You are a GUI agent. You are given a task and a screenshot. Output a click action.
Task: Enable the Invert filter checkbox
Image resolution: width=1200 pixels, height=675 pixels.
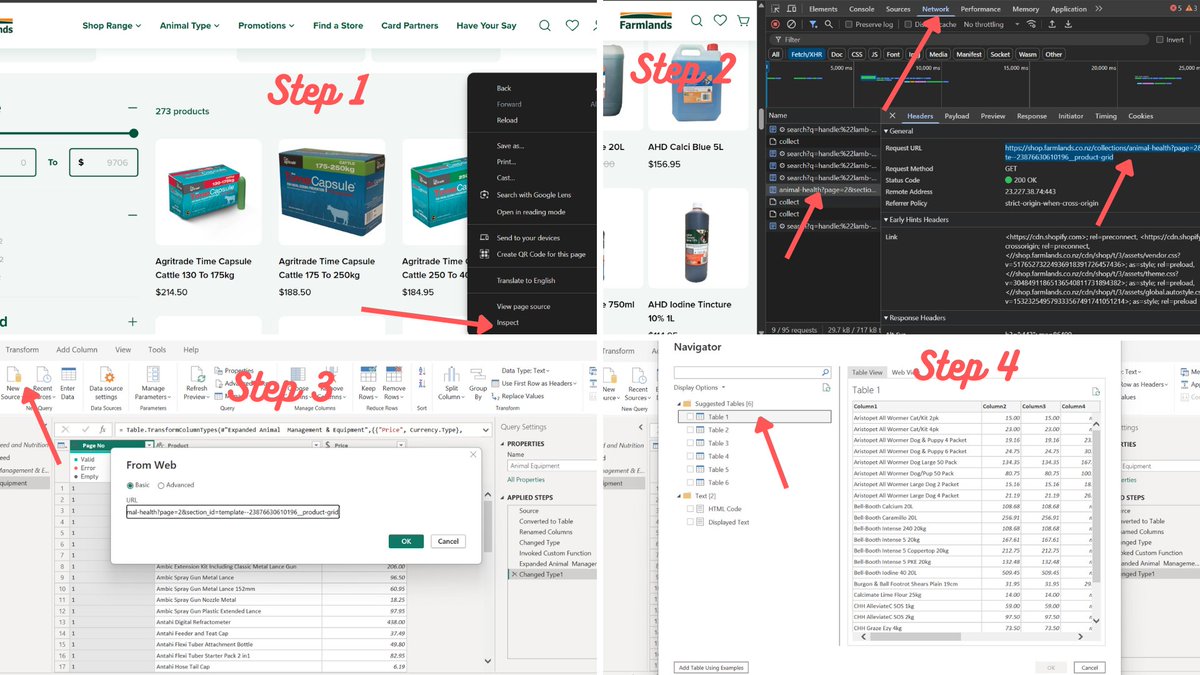1159,40
